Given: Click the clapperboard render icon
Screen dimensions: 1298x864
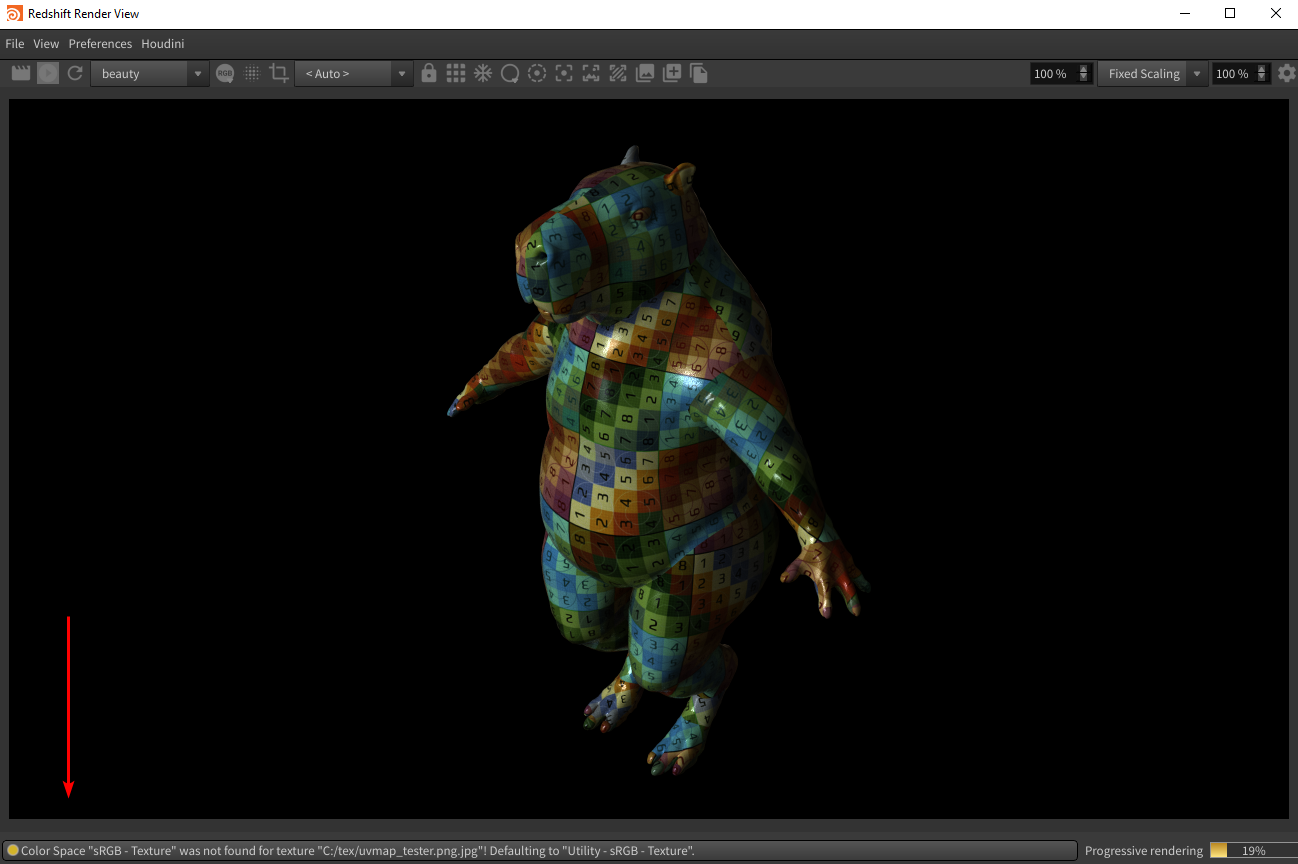Looking at the screenshot, I should 20,73.
